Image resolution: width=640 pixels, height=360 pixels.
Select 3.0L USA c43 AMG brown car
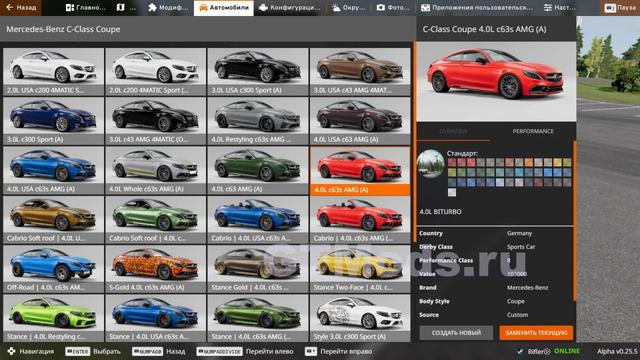coord(360,72)
